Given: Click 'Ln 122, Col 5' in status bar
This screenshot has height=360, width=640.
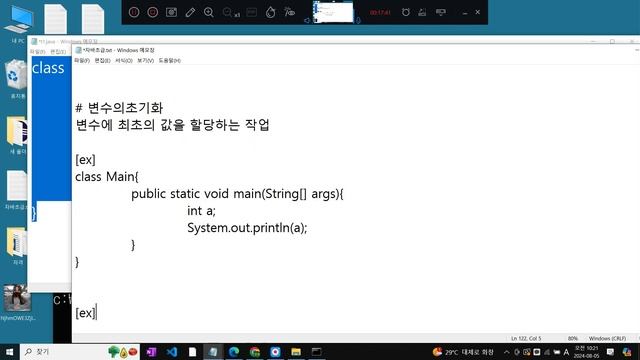Looking at the screenshot, I should click(526, 338).
